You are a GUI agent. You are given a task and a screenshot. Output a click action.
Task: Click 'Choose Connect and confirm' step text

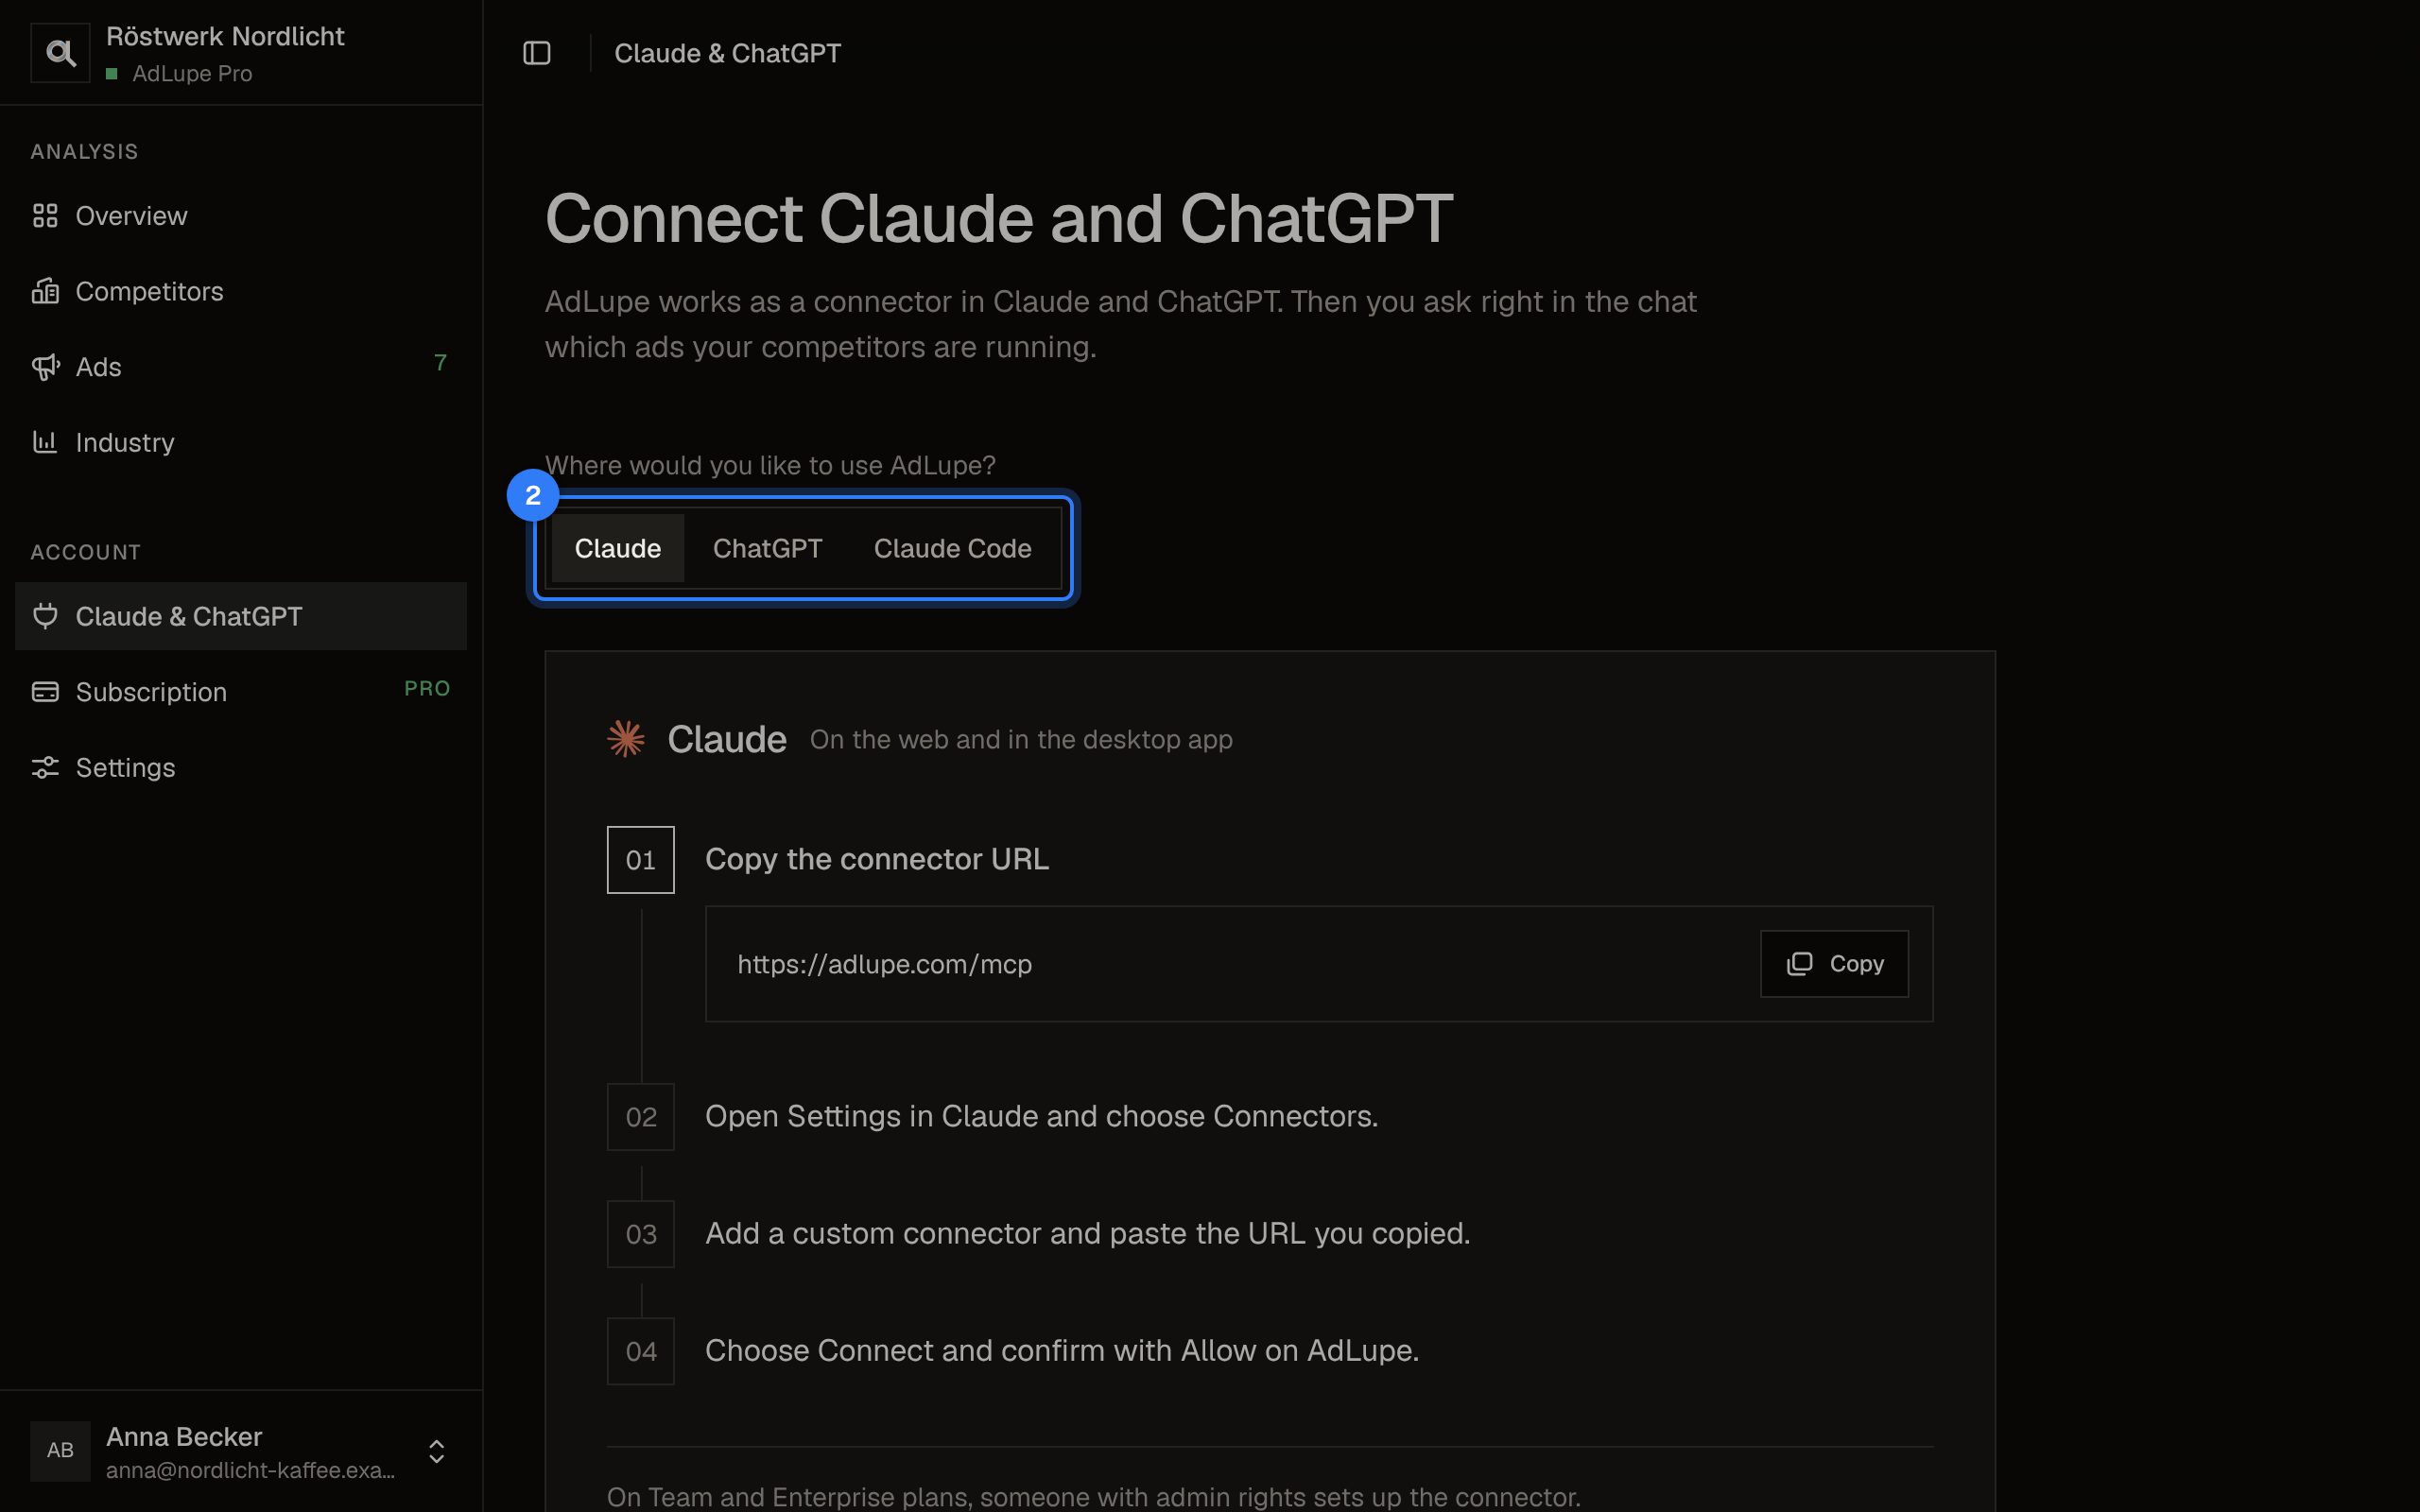[x=1062, y=1350]
